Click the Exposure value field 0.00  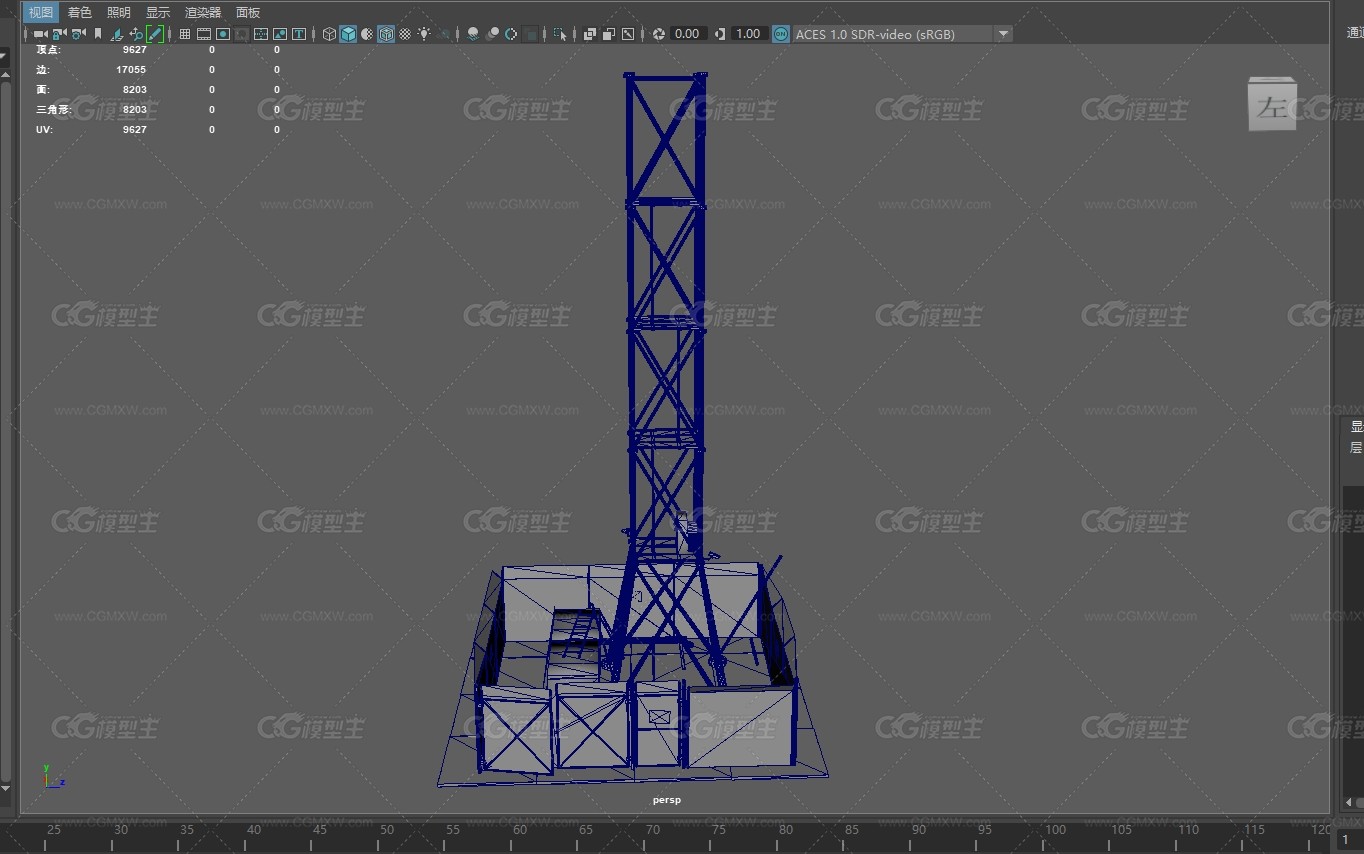[x=689, y=34]
